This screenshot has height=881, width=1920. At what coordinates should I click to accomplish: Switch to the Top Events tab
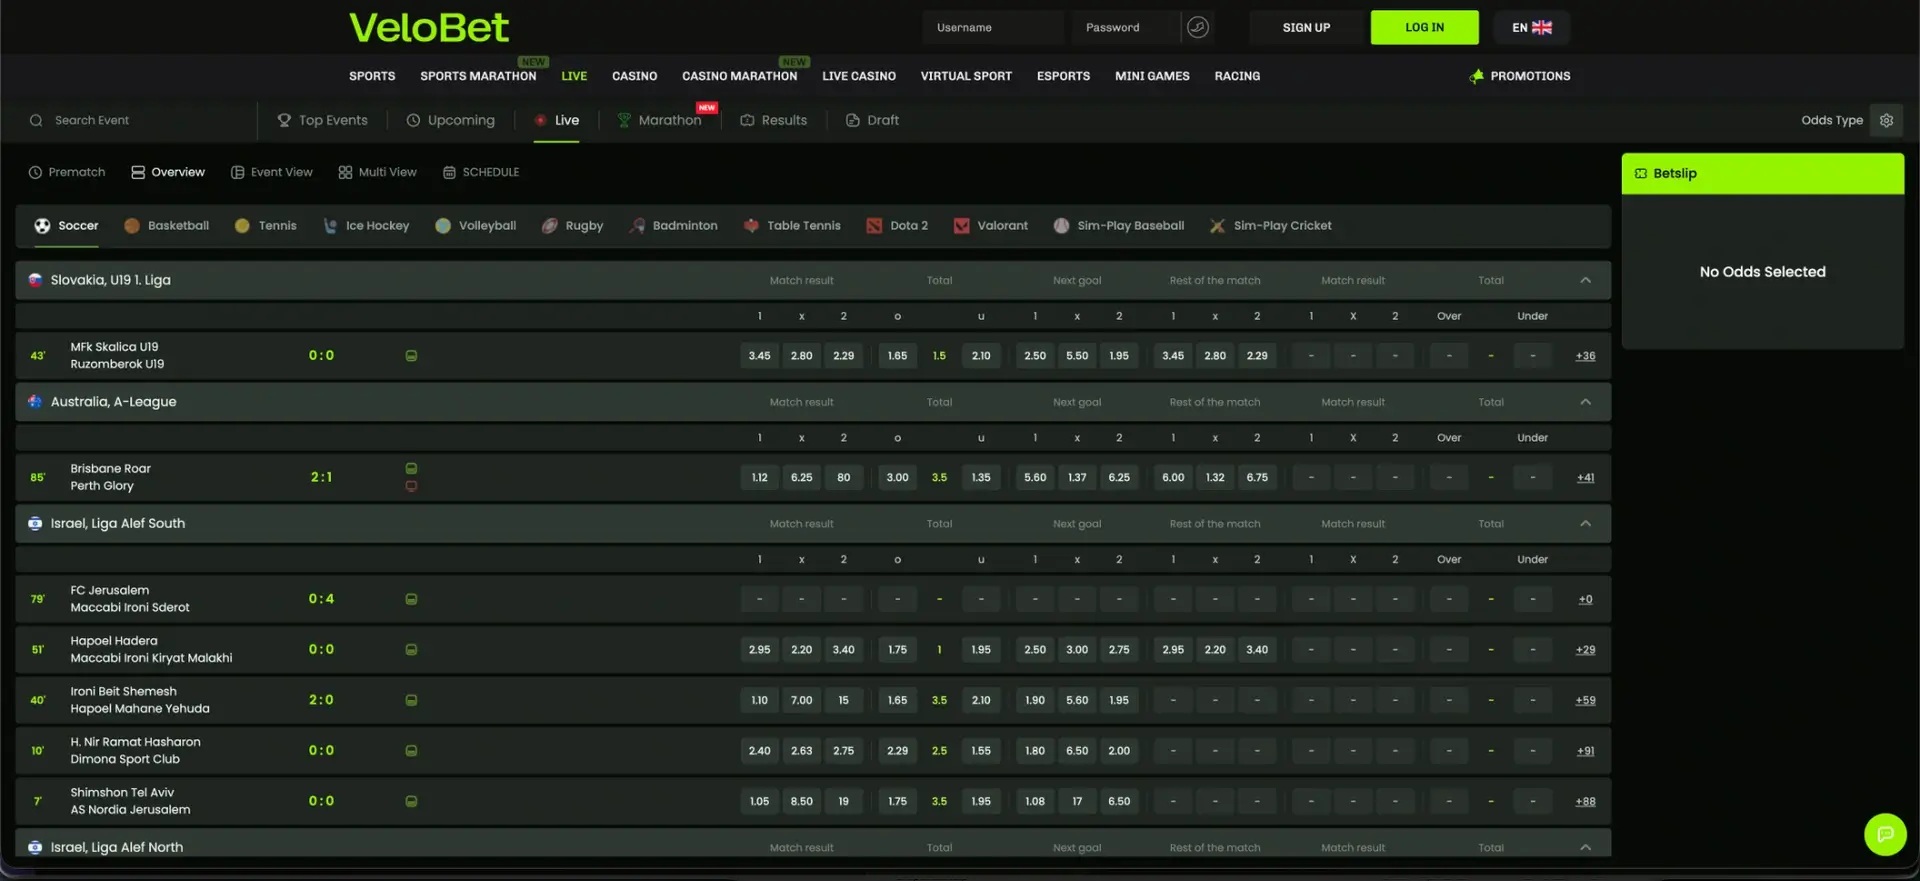(x=322, y=120)
